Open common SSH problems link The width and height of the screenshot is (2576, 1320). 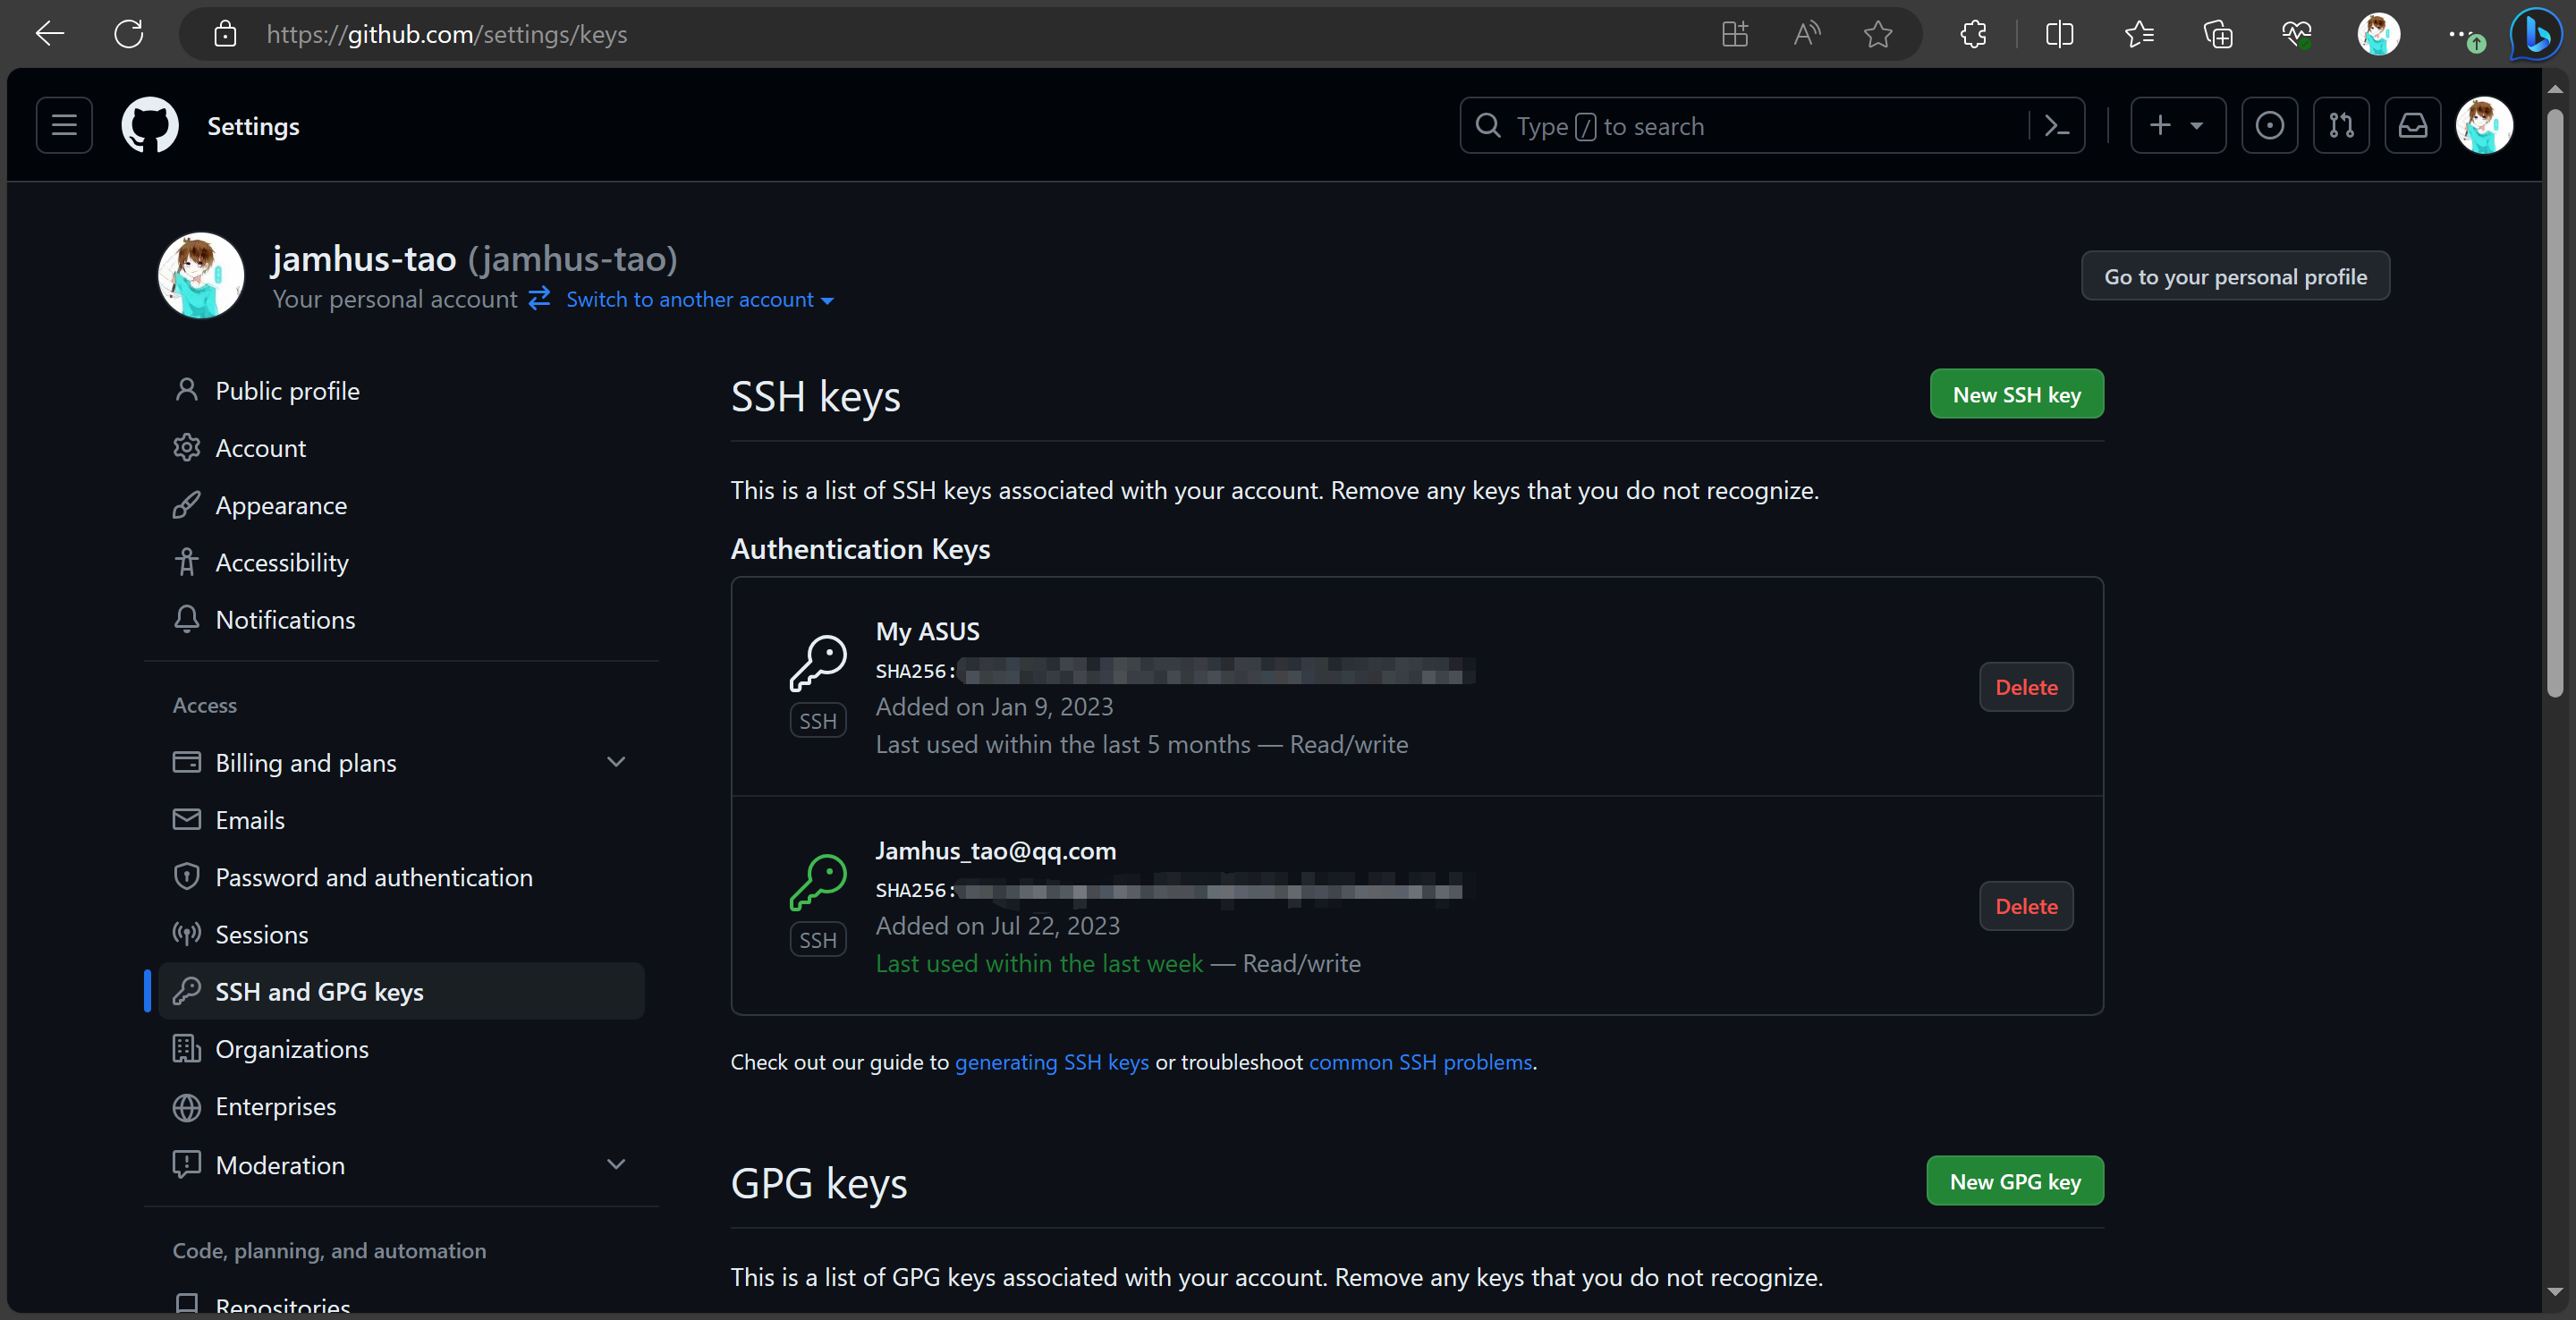click(x=1420, y=1062)
